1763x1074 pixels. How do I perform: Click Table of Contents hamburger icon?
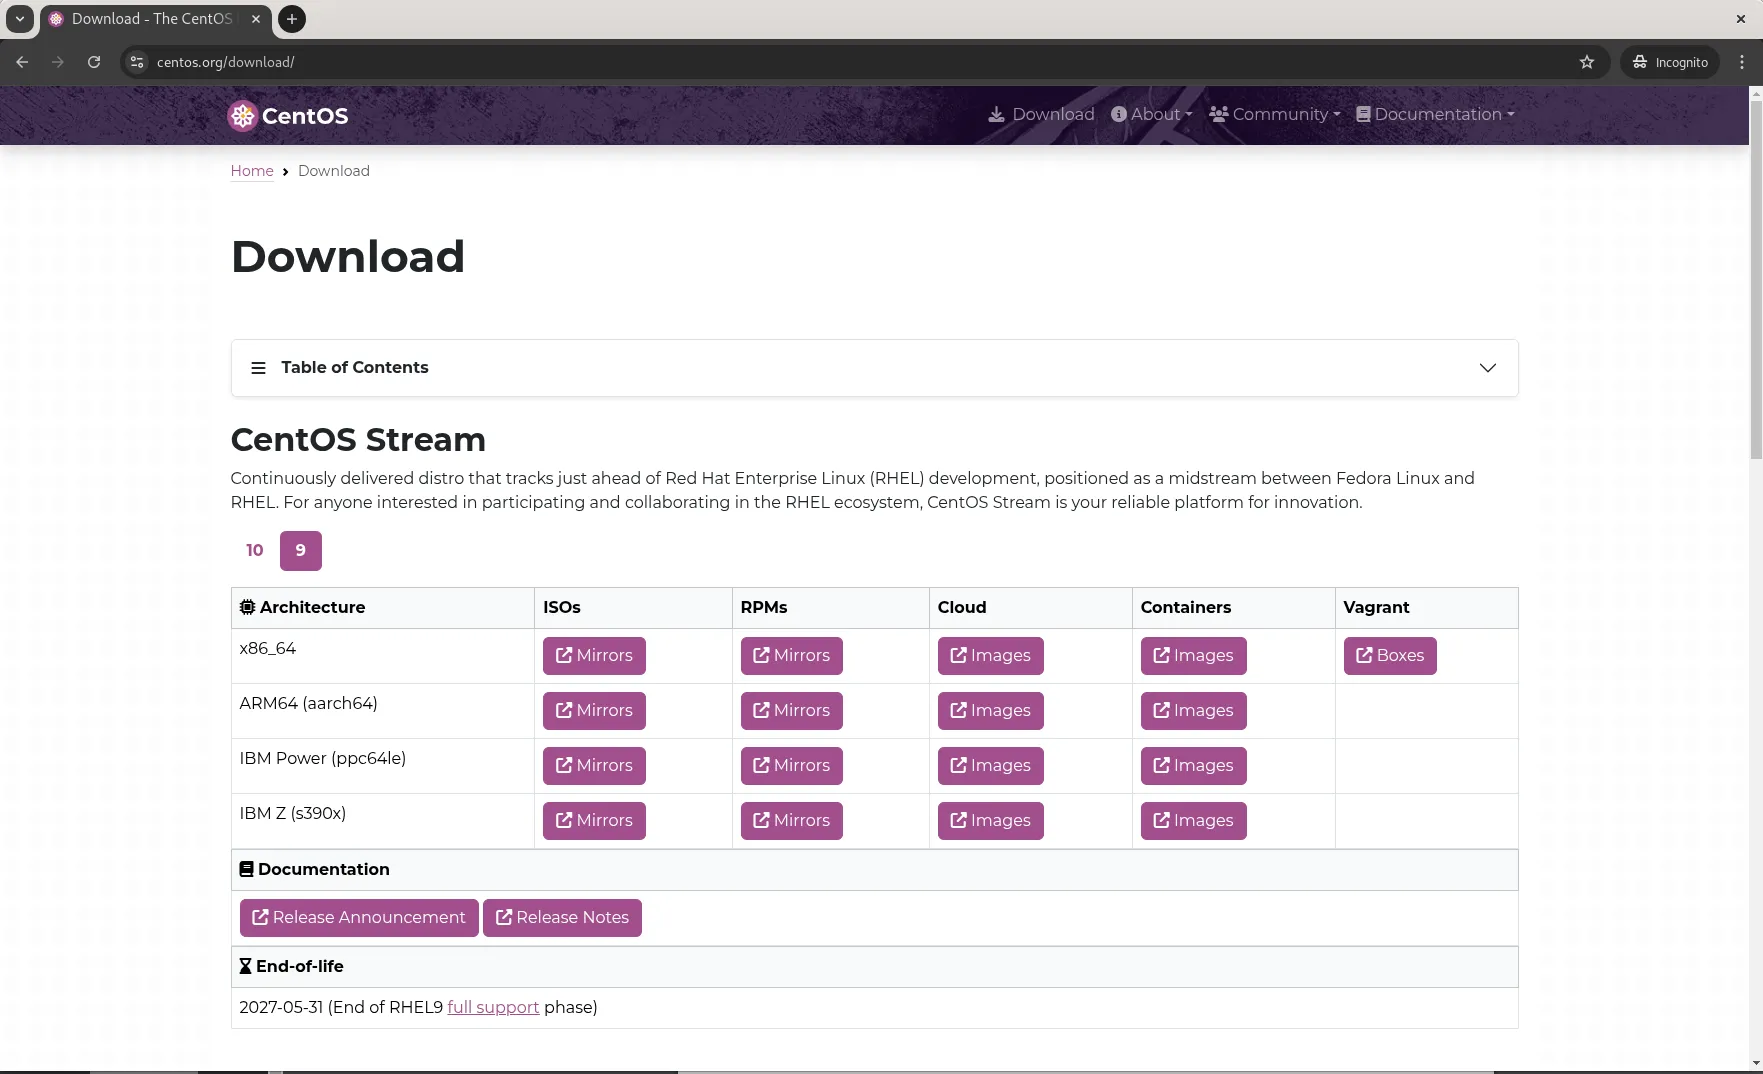[258, 368]
